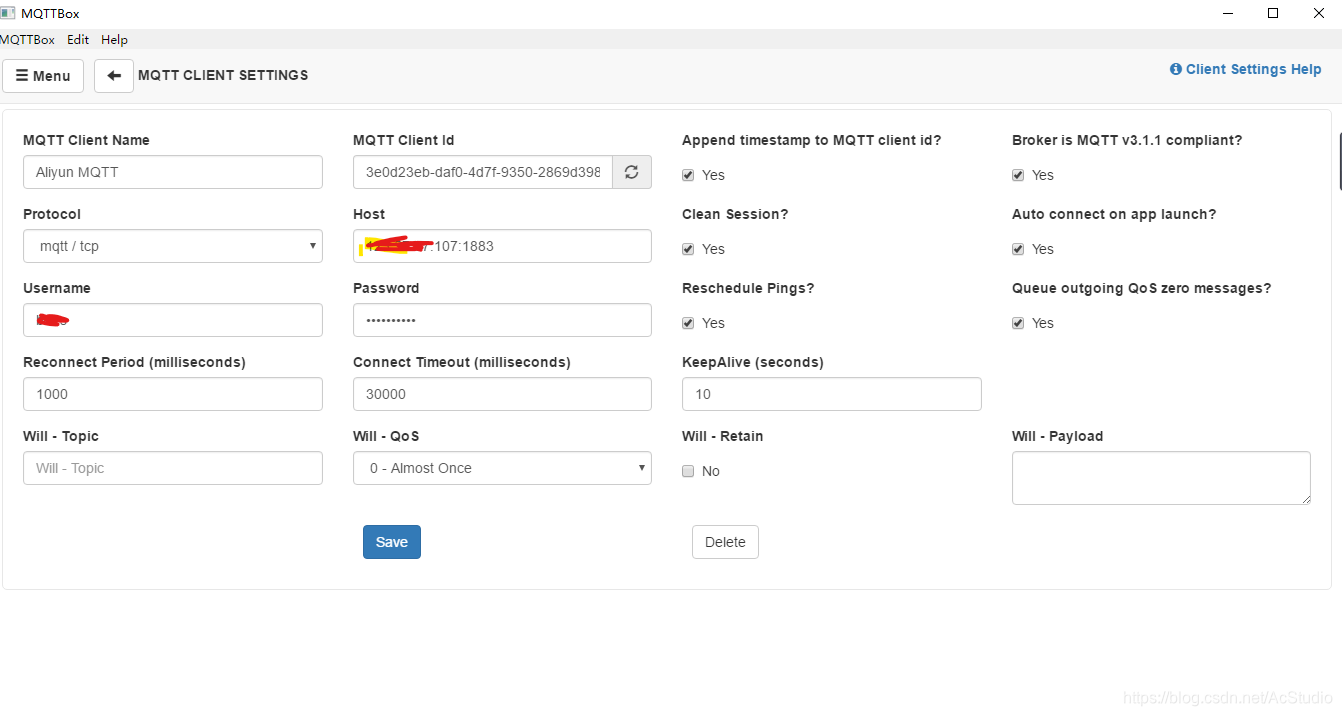This screenshot has width=1342, height=716.
Task: Click the Host input field
Action: 502,246
